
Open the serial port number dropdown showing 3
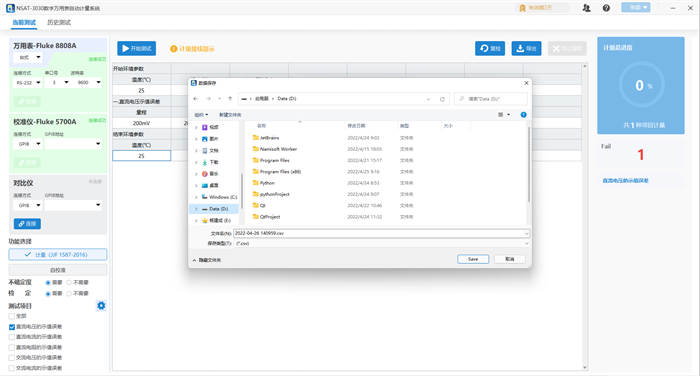point(58,82)
